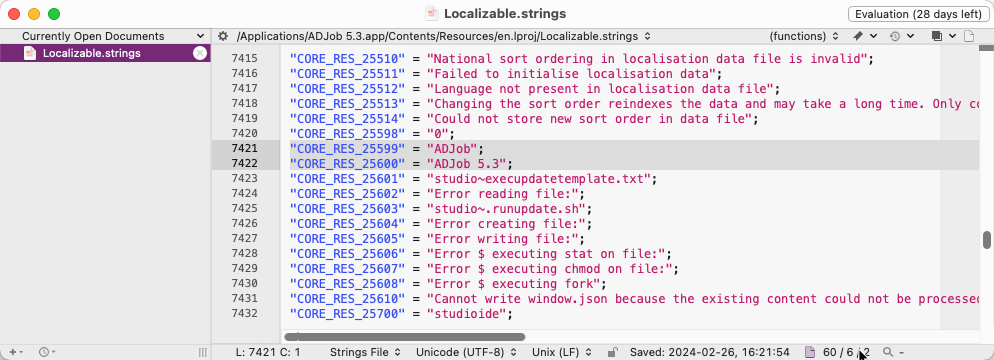
Task: Open the clock-icon history popup in the navigation bar
Action: coord(901,36)
